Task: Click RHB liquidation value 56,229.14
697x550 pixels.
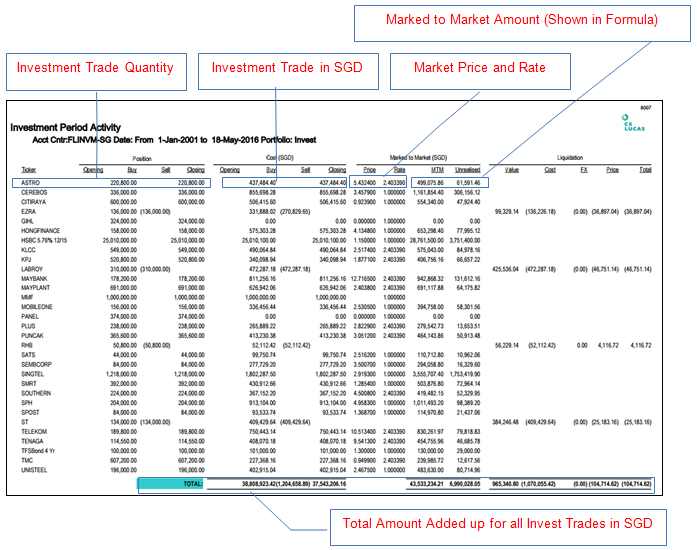Action: (x=507, y=345)
